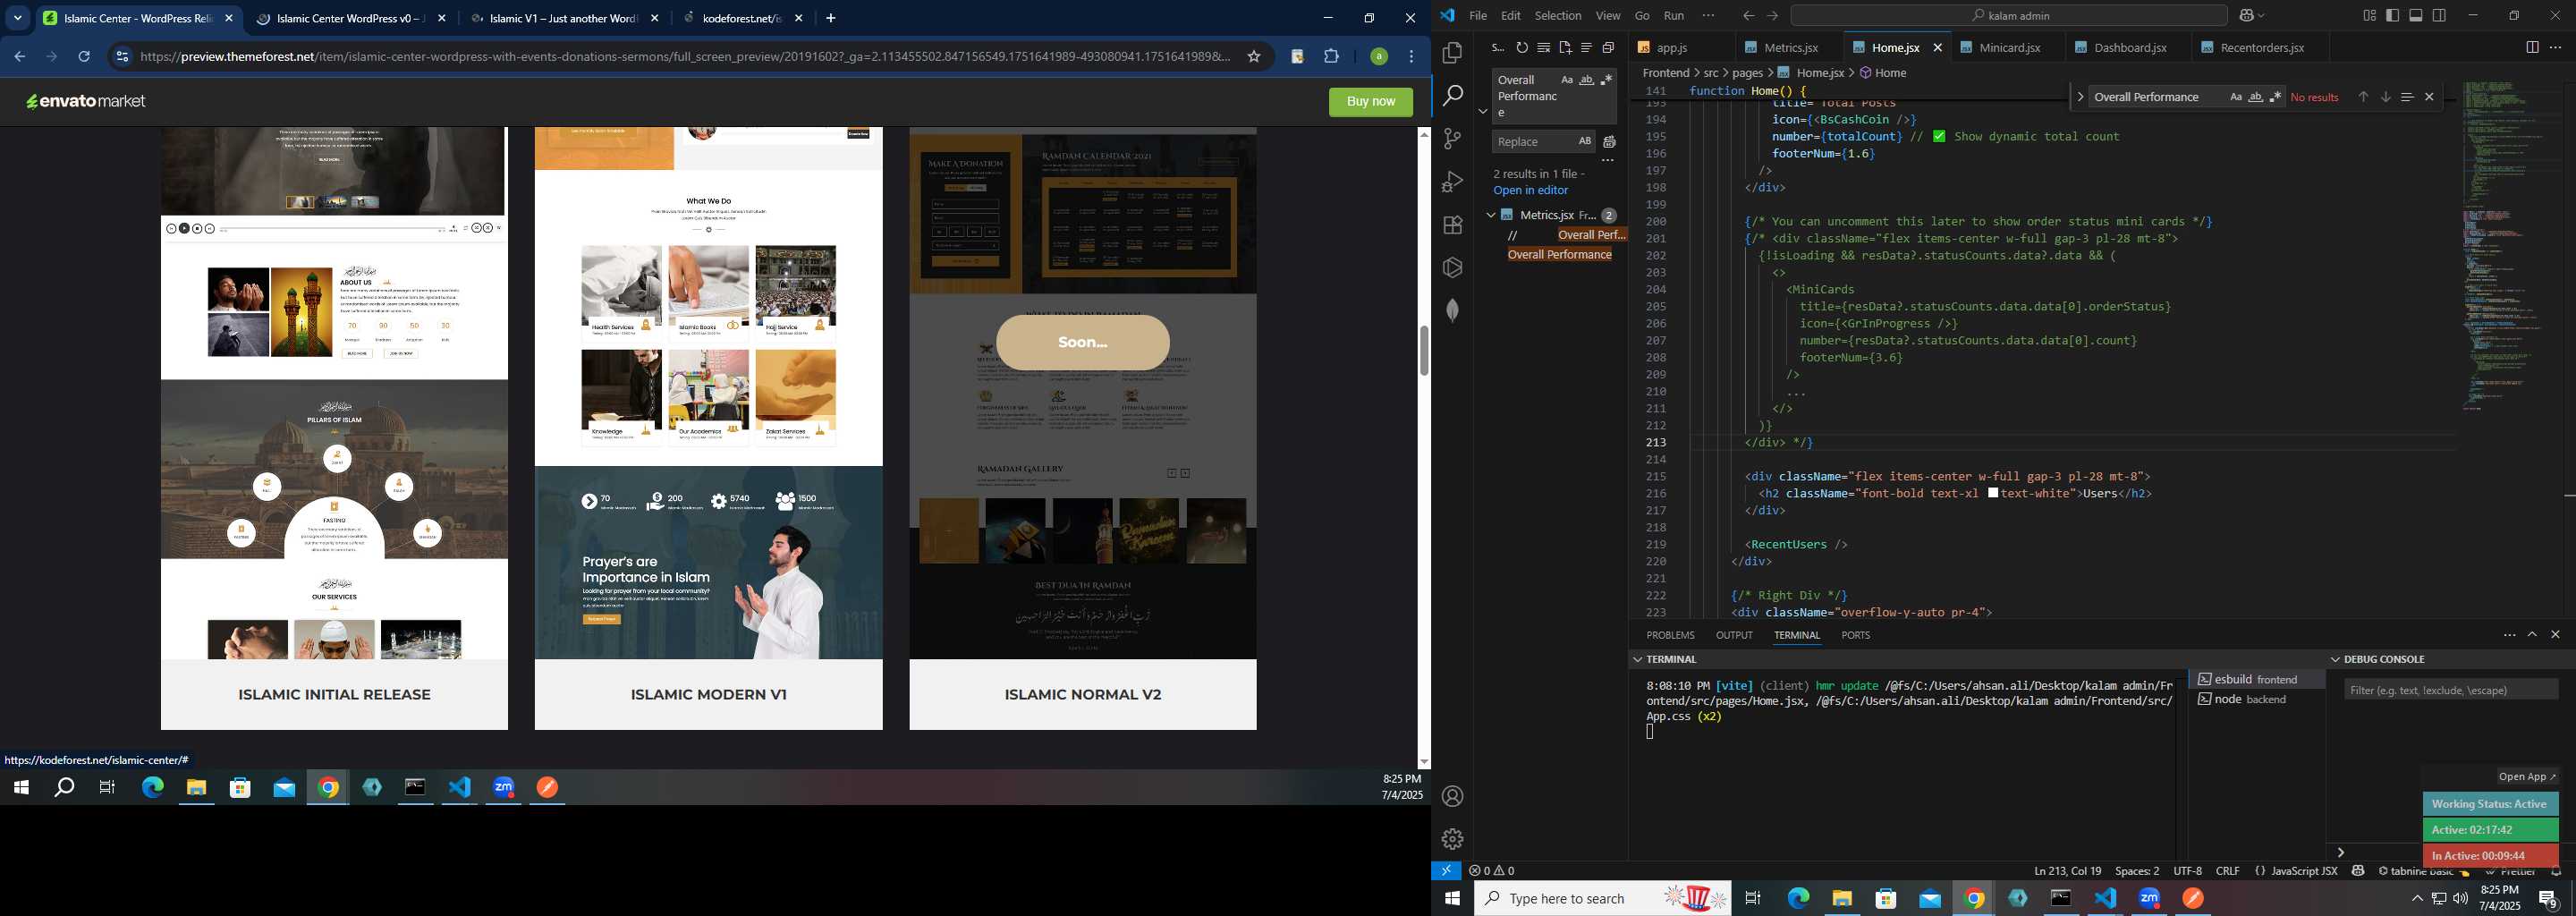Click the Replace All icon

pos(1609,142)
